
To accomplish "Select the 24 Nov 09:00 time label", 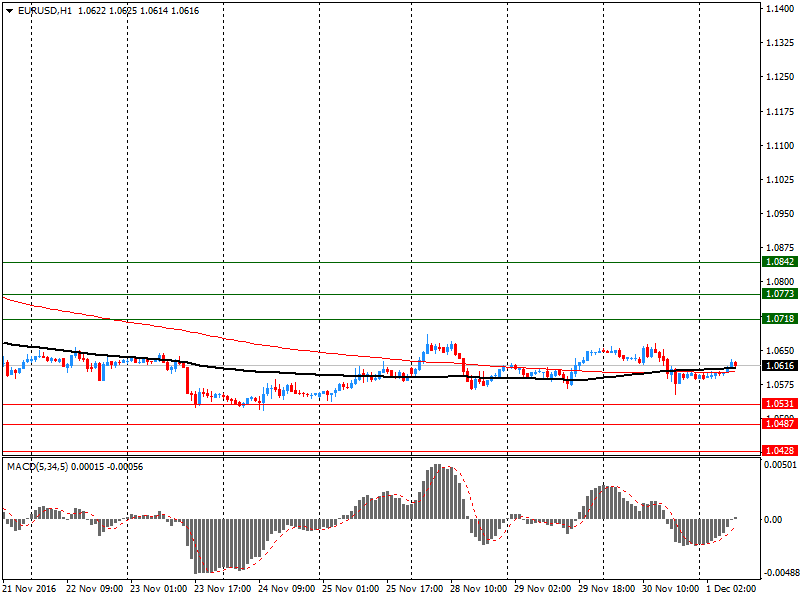I will click(286, 589).
